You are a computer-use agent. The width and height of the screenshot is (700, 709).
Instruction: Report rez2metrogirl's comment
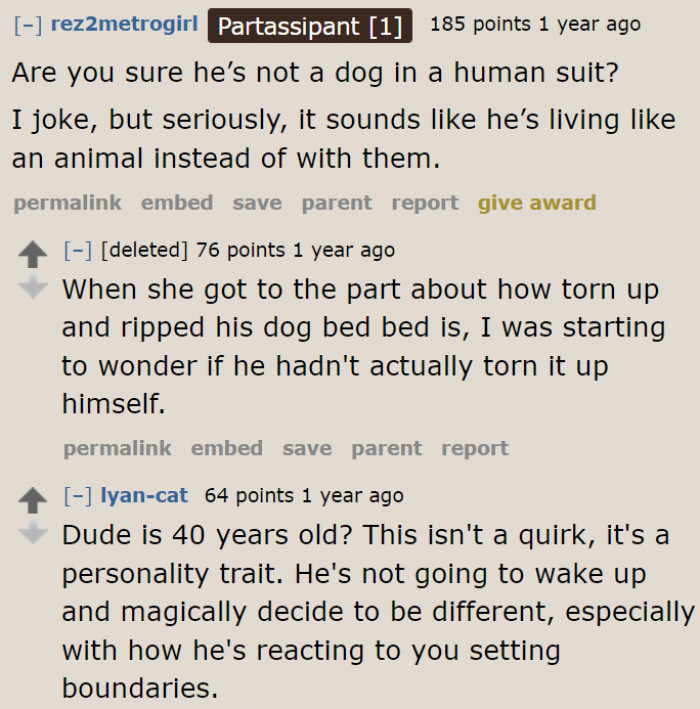[x=425, y=203]
